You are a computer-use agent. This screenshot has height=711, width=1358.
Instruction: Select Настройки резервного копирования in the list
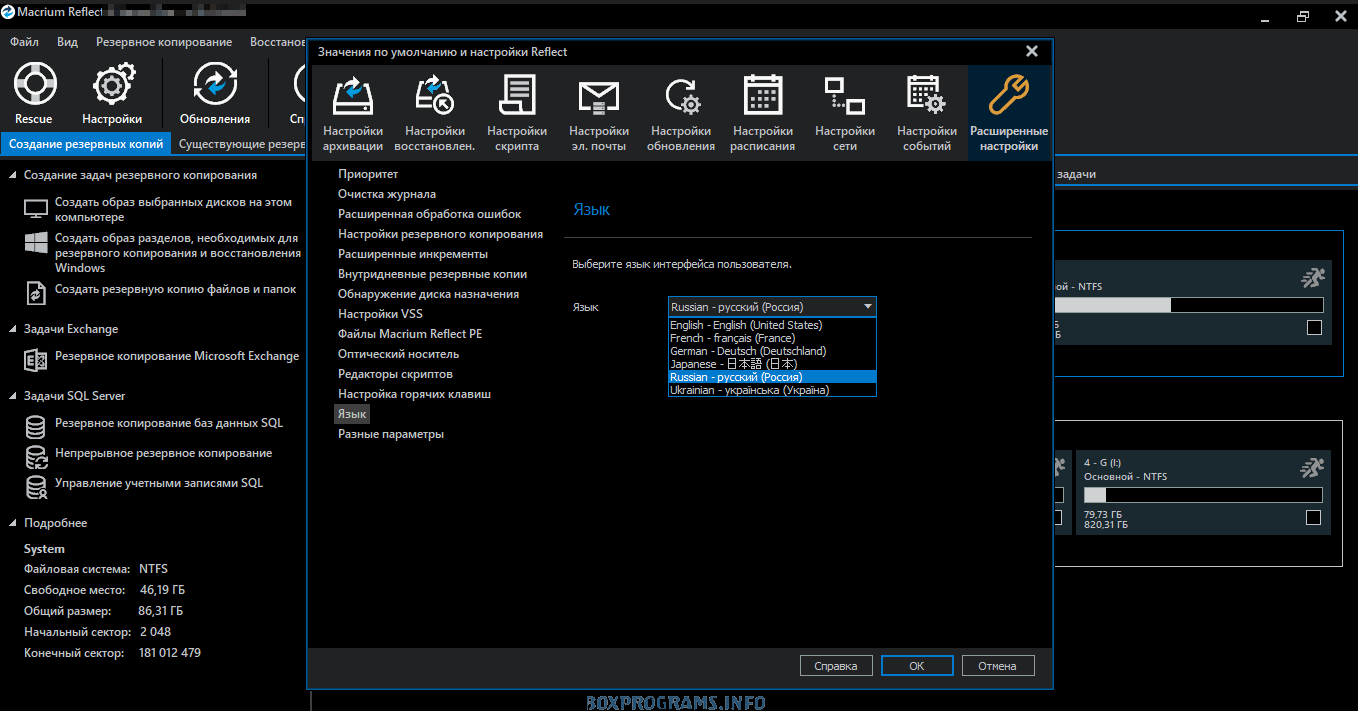[x=441, y=234]
